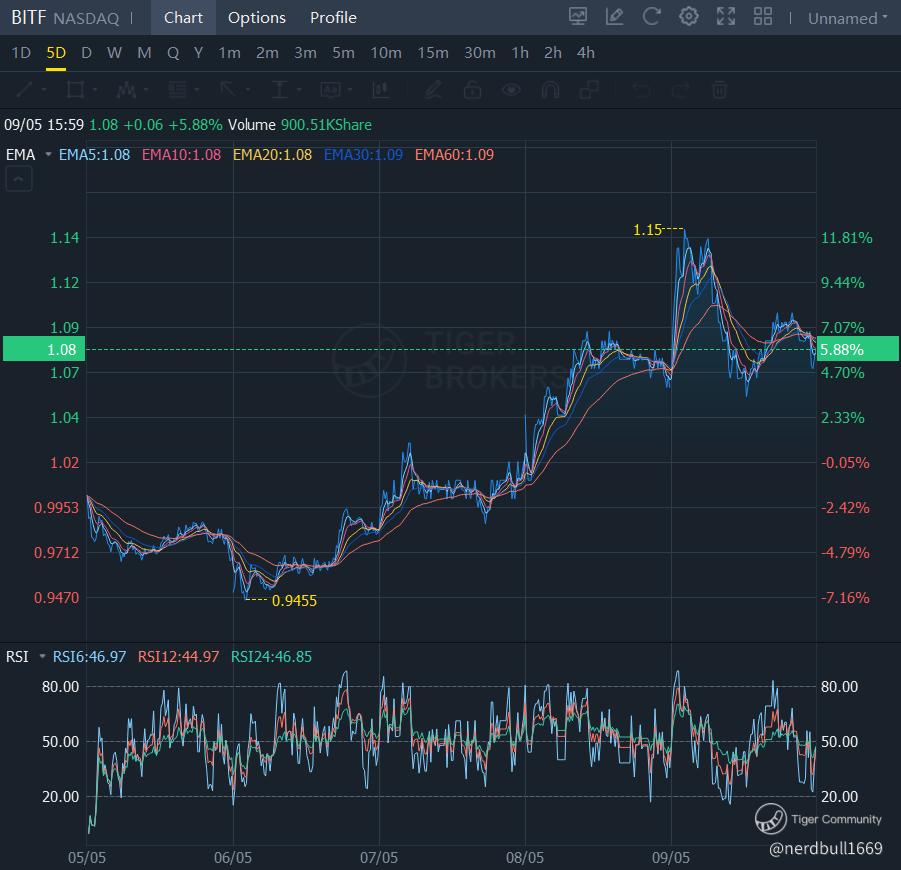This screenshot has width=901, height=870.
Task: Switch to the Options tab
Action: [x=256, y=18]
